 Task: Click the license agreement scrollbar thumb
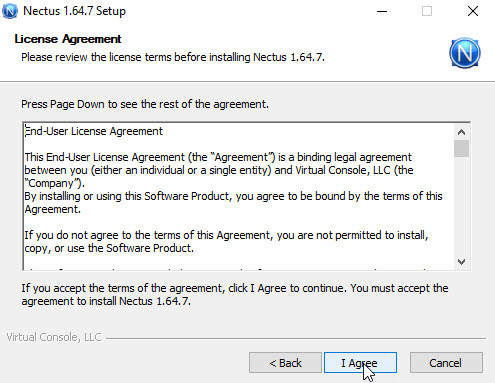[x=461, y=148]
